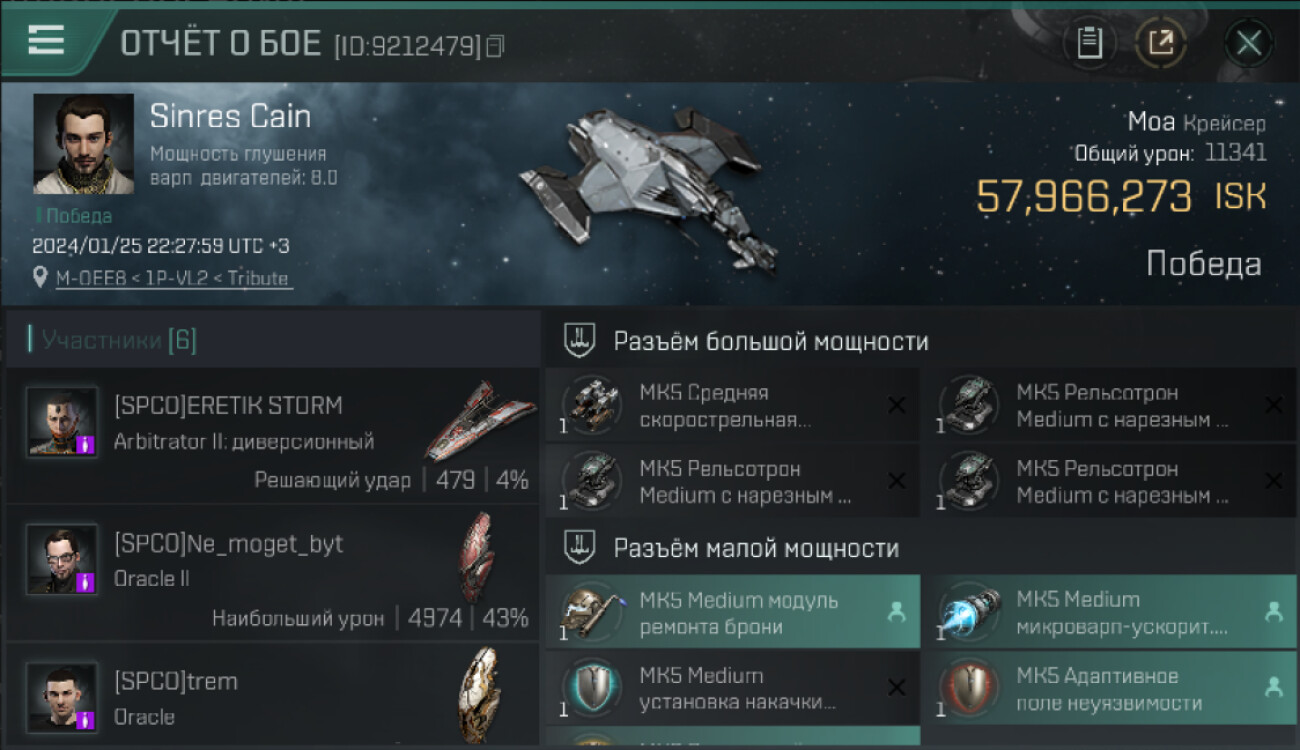Open Ne_moget_byt's character portrait
Image resolution: width=1300 pixels, height=750 pixels.
click(x=62, y=559)
